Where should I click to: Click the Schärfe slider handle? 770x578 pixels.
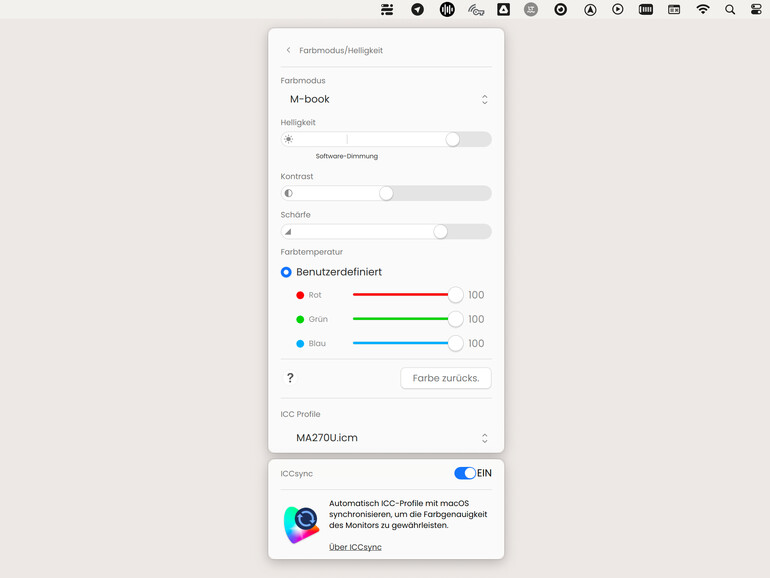point(440,232)
